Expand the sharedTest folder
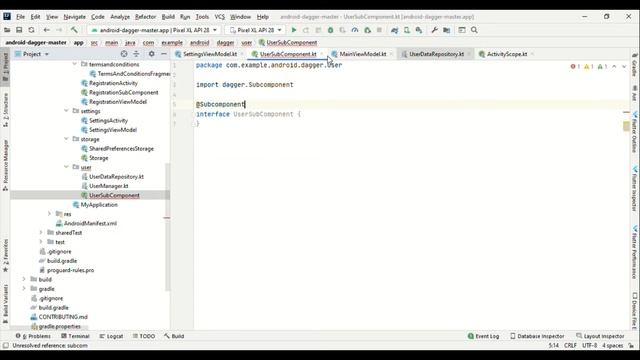The image size is (640, 360). (x=41, y=232)
